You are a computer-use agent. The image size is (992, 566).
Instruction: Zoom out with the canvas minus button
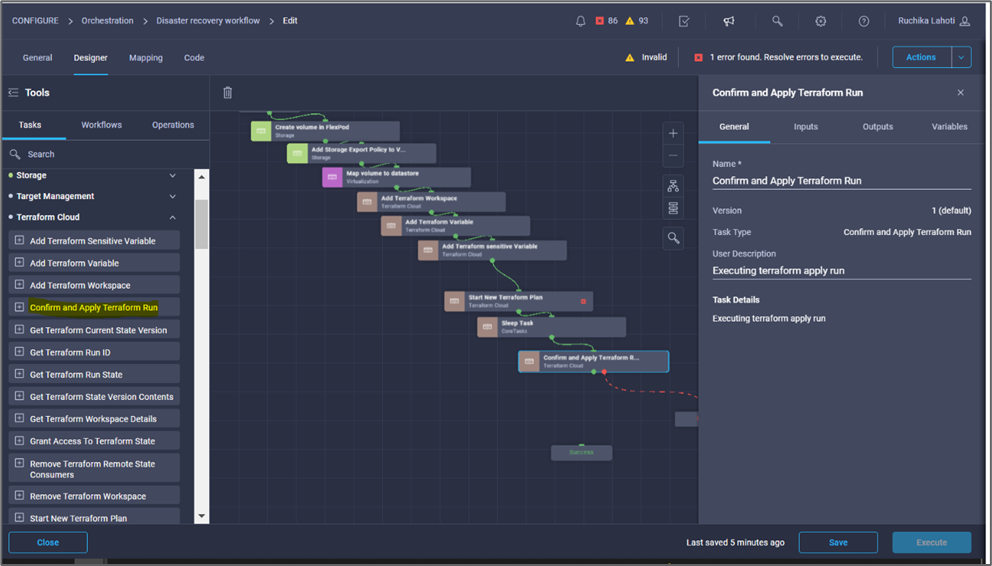coord(673,155)
